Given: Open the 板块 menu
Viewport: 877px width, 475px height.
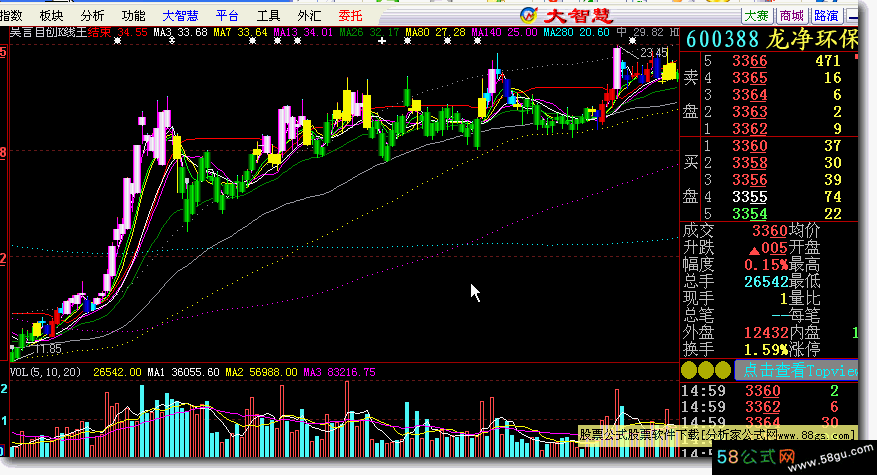Looking at the screenshot, I should tap(51, 16).
